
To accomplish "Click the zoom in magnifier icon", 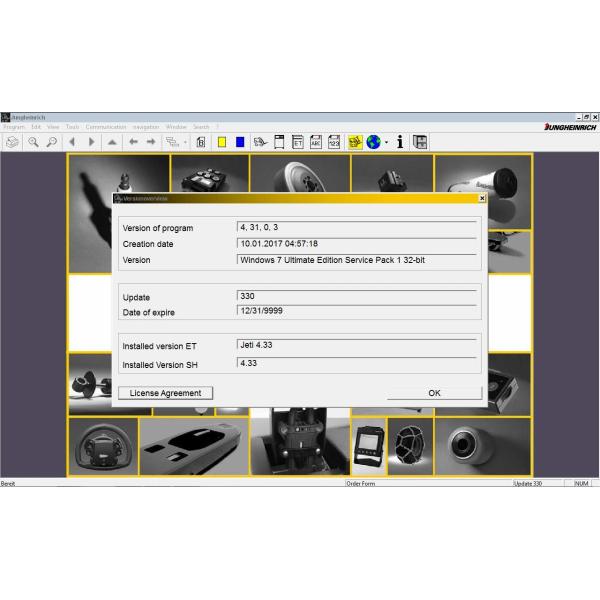I will coord(33,142).
